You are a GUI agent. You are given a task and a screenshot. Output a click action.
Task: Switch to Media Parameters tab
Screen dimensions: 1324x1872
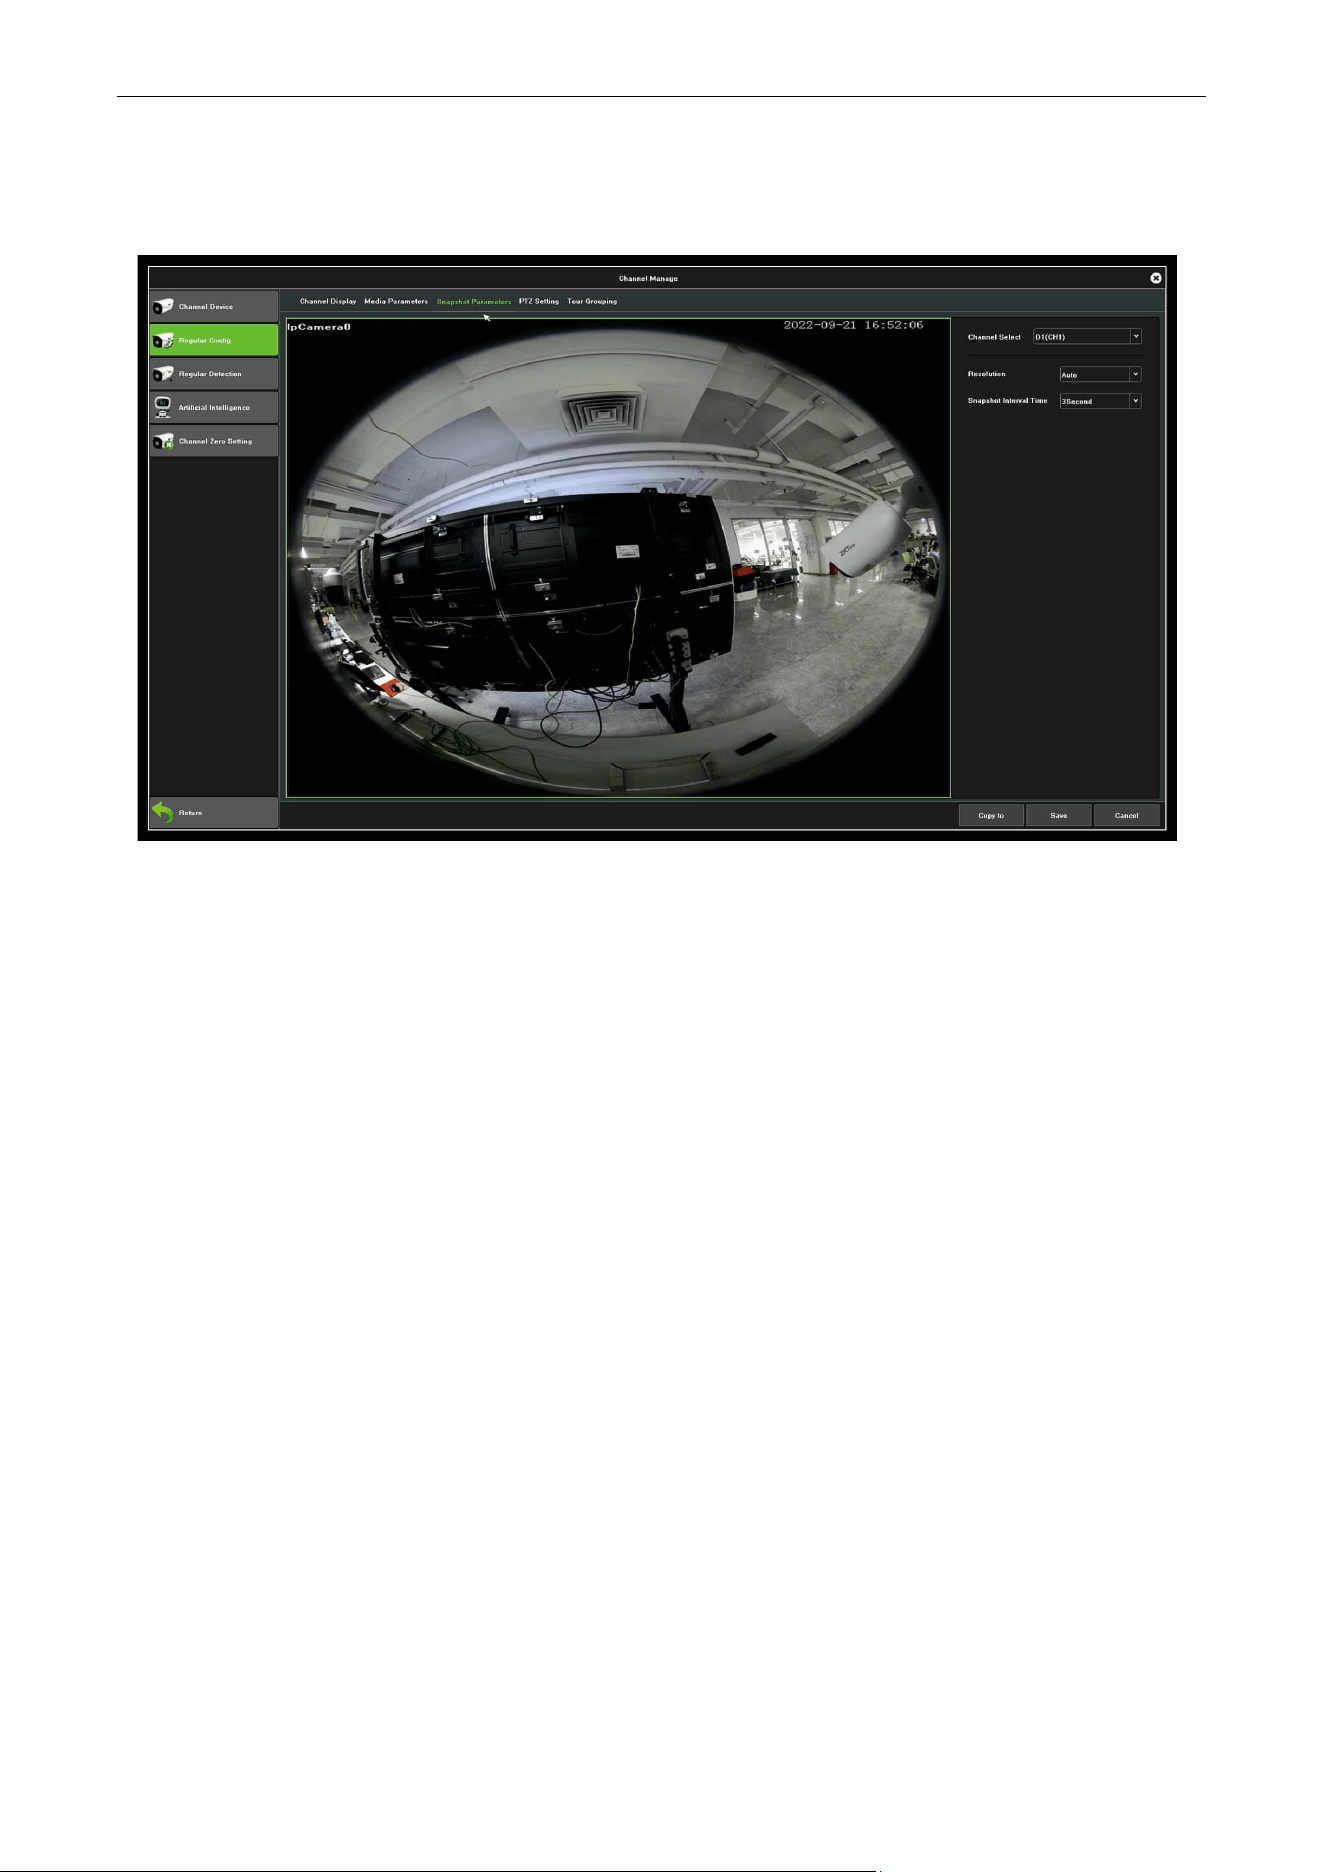click(x=396, y=301)
